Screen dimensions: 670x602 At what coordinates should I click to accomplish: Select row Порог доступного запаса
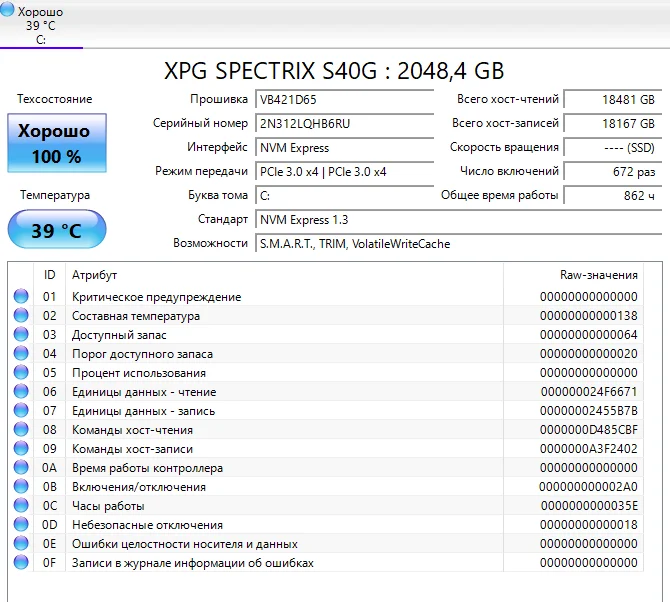[326, 354]
